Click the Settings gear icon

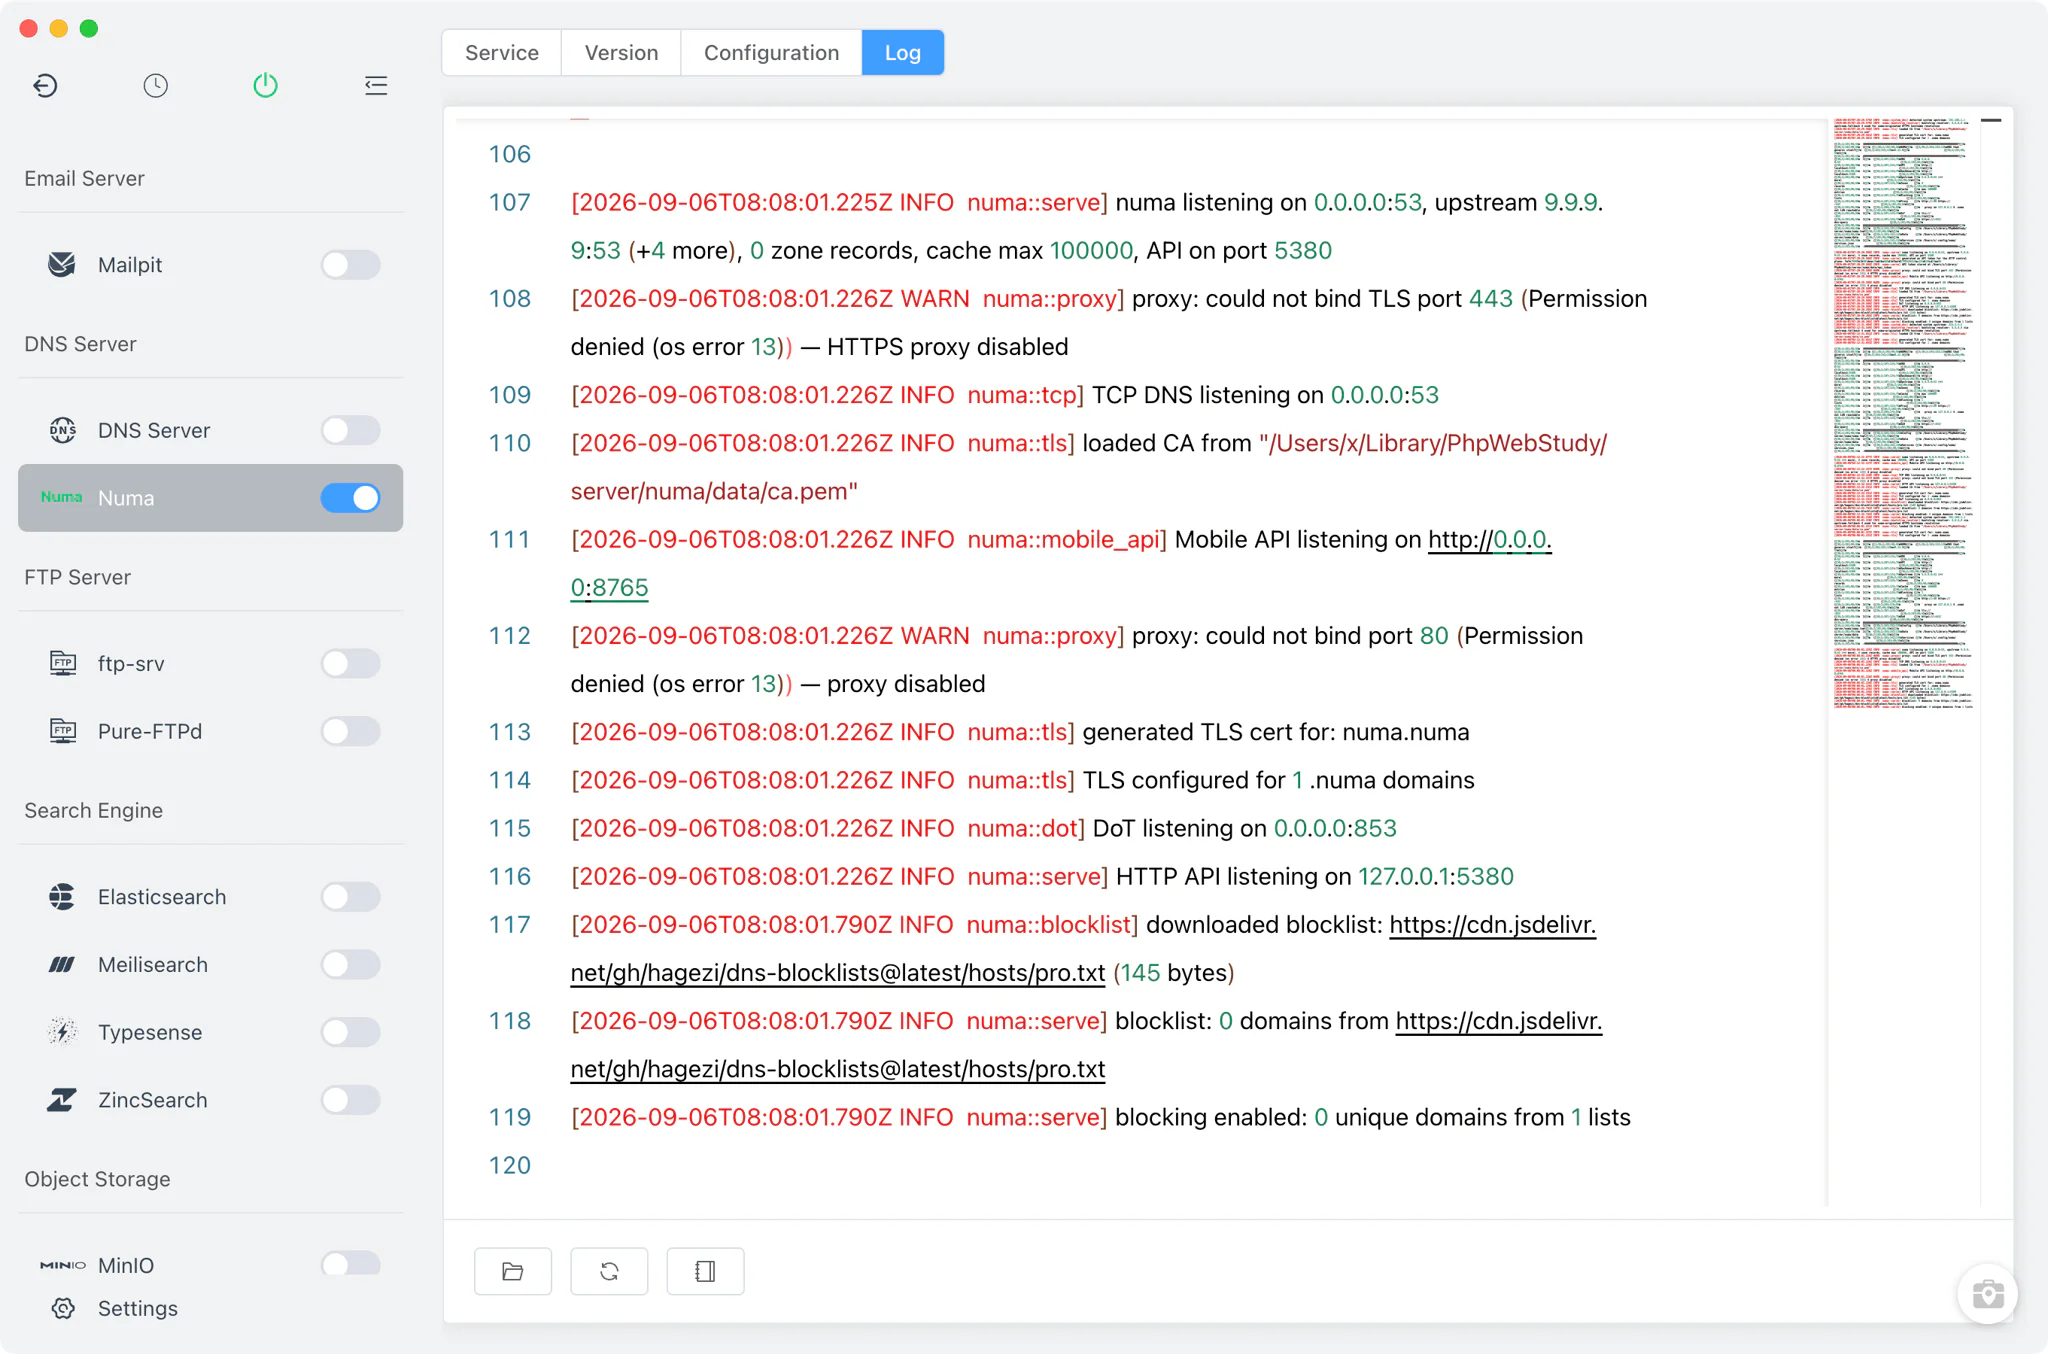click(x=63, y=1308)
